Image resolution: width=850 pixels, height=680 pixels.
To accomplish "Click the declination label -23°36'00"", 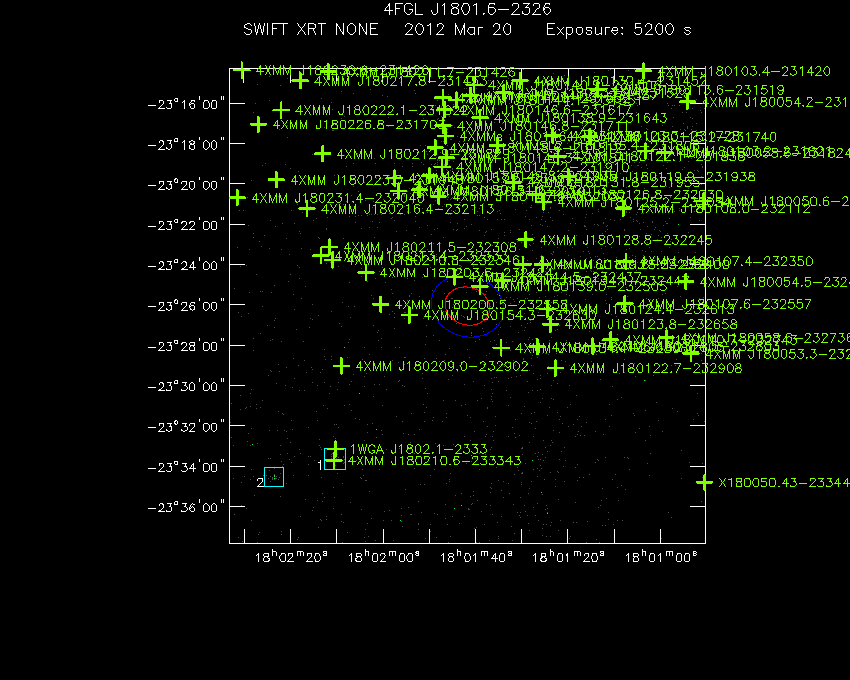I will click(186, 507).
